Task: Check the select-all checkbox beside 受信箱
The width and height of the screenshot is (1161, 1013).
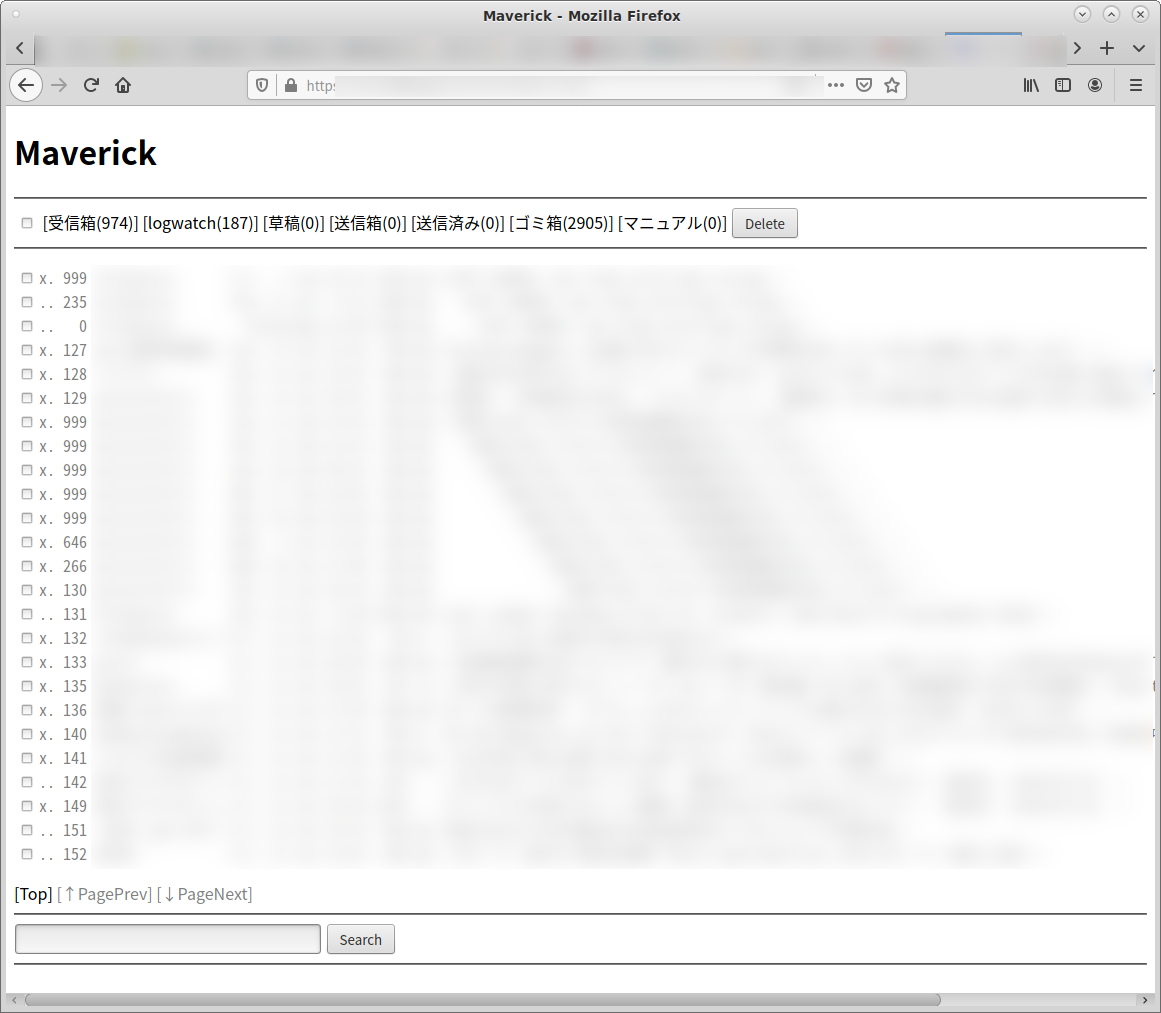Action: click(27, 223)
